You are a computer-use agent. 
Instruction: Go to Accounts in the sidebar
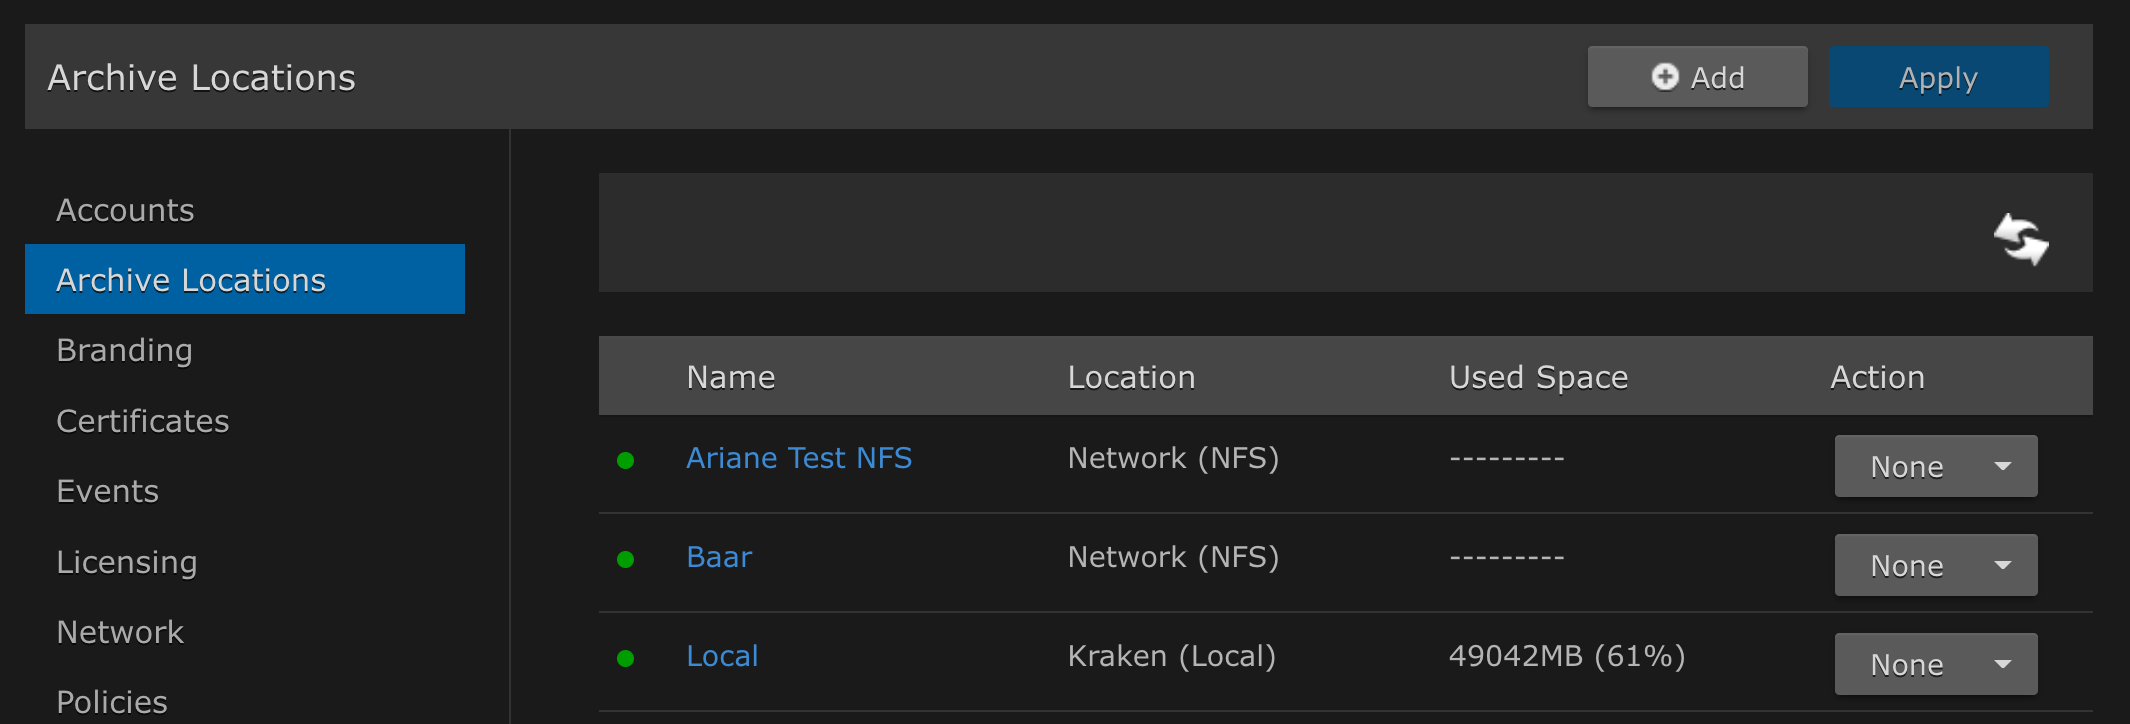(x=125, y=210)
